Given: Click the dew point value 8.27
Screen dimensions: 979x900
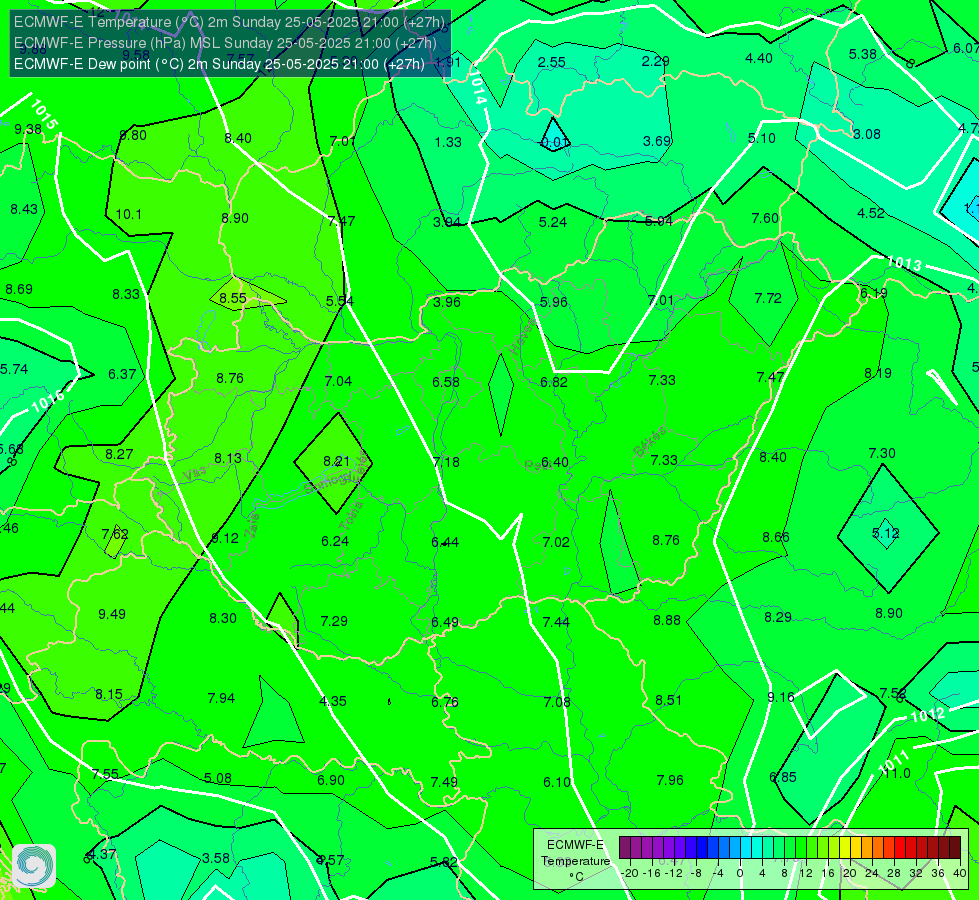Looking at the screenshot, I should click(119, 454).
